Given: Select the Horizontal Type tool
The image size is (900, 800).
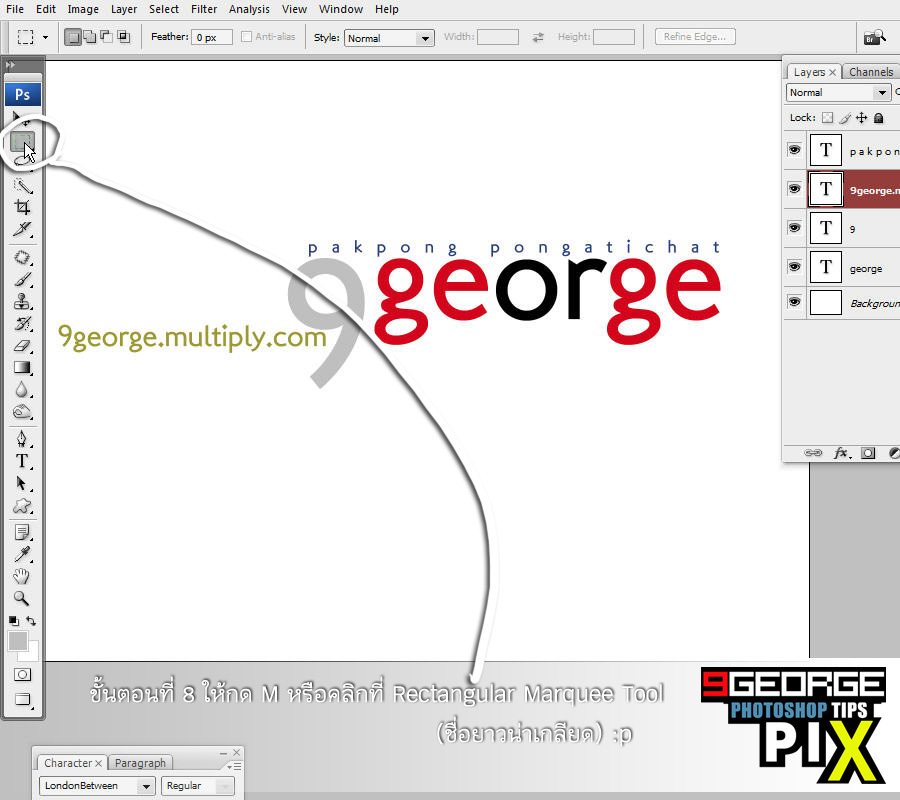Looking at the screenshot, I should pyautogui.click(x=22, y=461).
